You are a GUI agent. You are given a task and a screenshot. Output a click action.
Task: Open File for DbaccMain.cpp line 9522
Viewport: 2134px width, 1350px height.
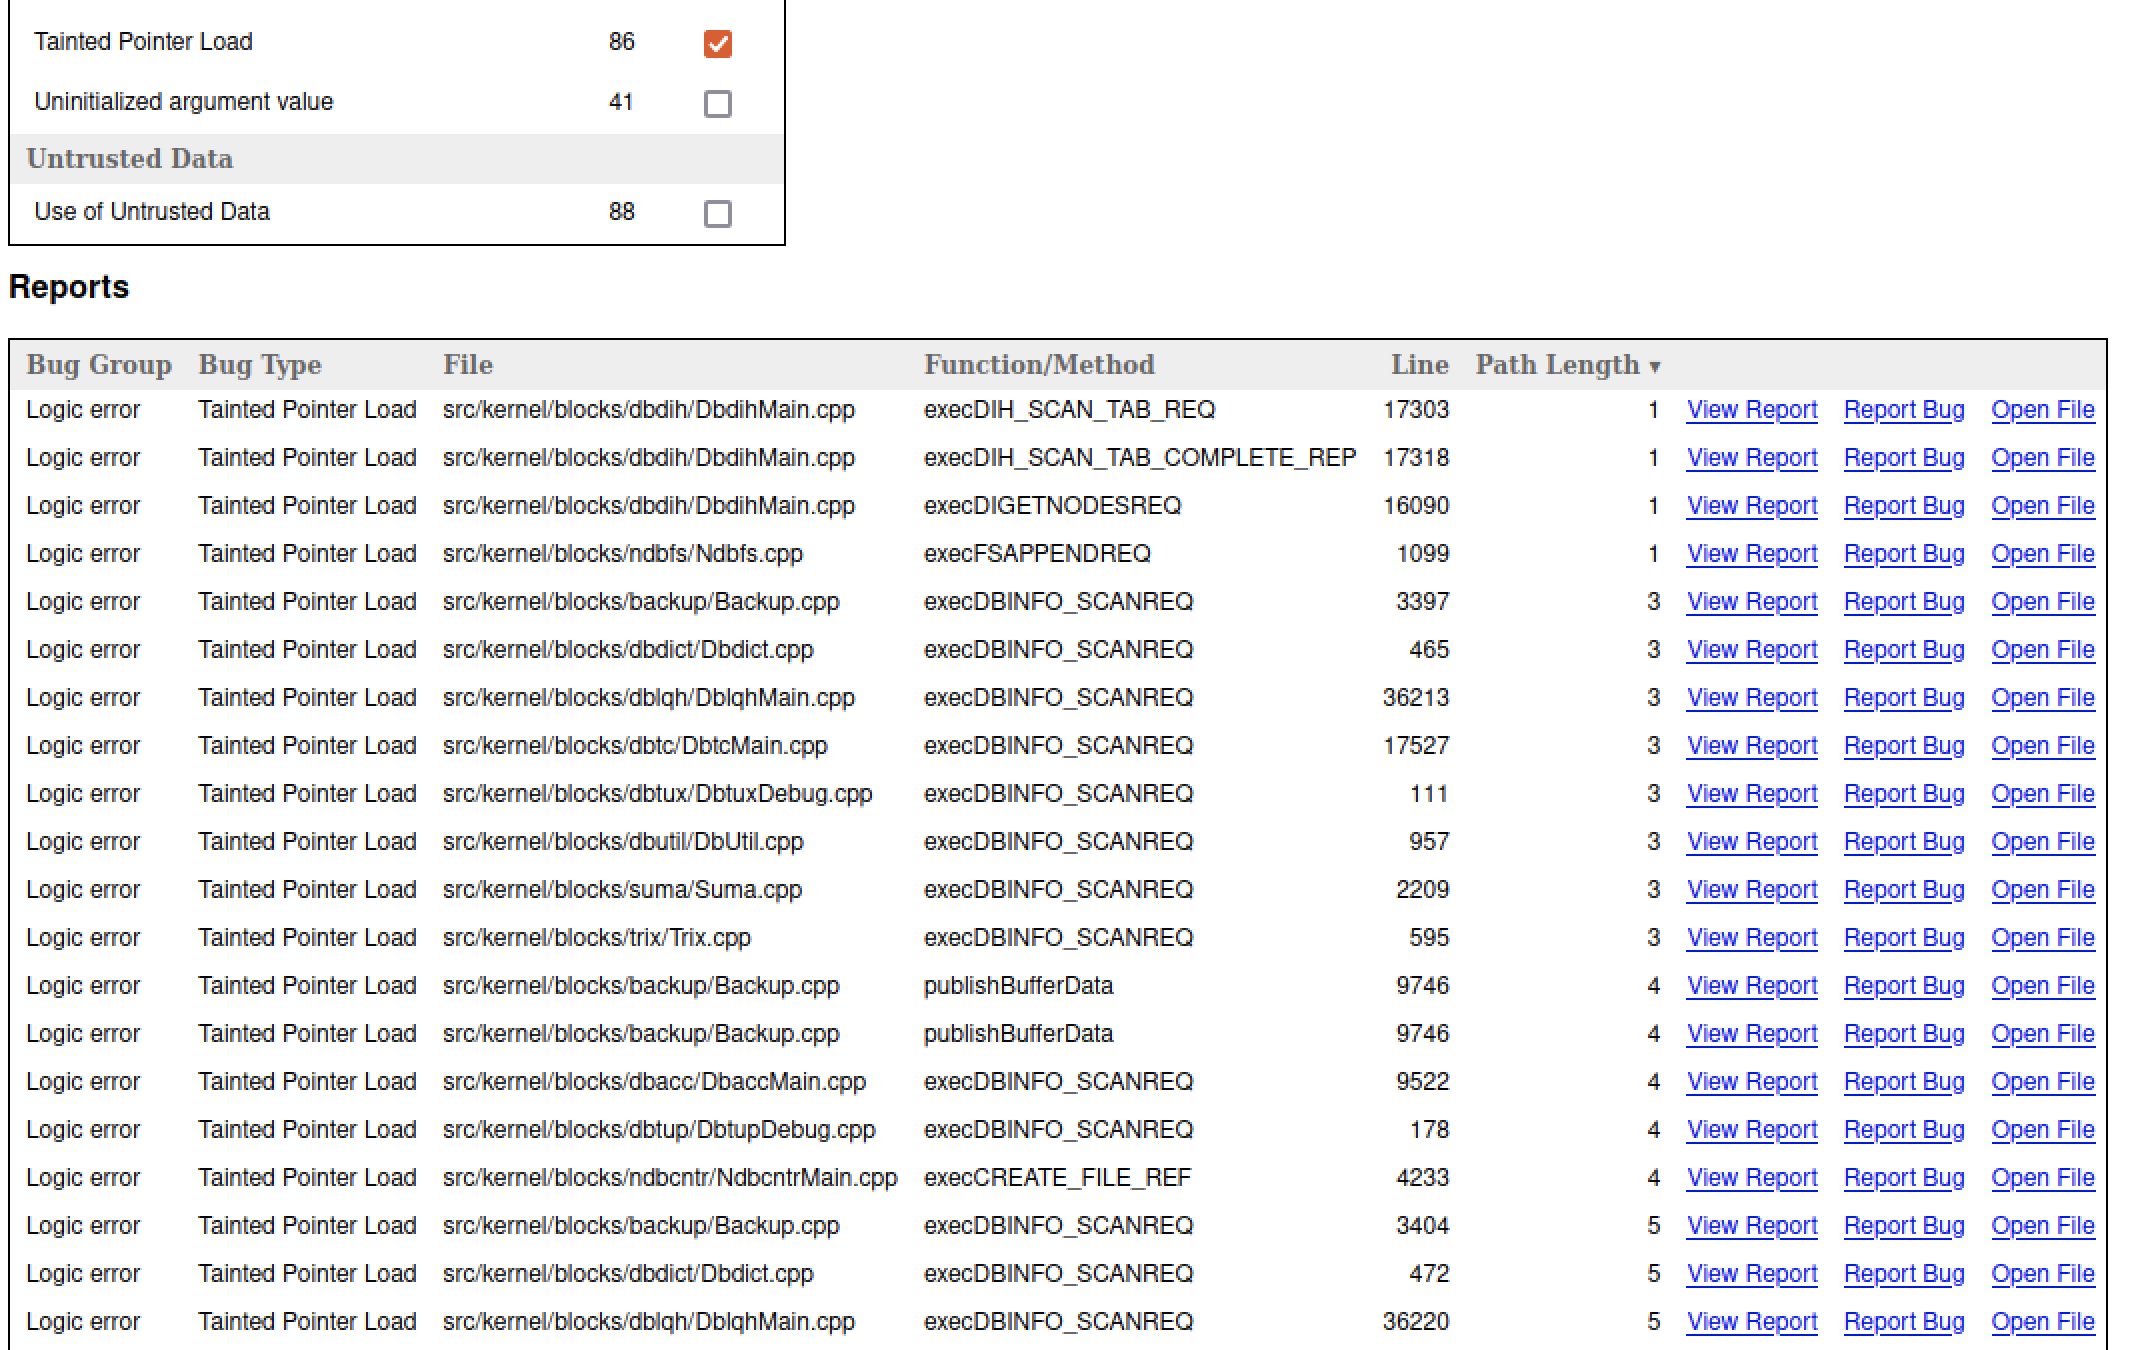pos(2042,1082)
